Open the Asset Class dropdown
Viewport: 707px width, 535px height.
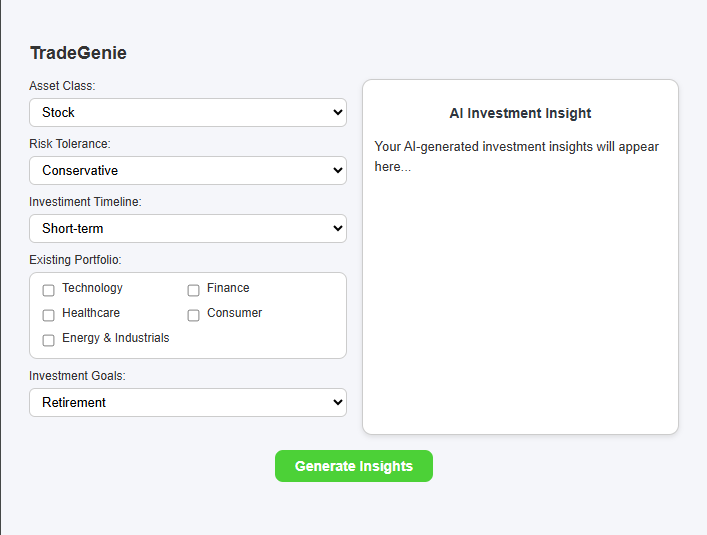[x=188, y=113]
